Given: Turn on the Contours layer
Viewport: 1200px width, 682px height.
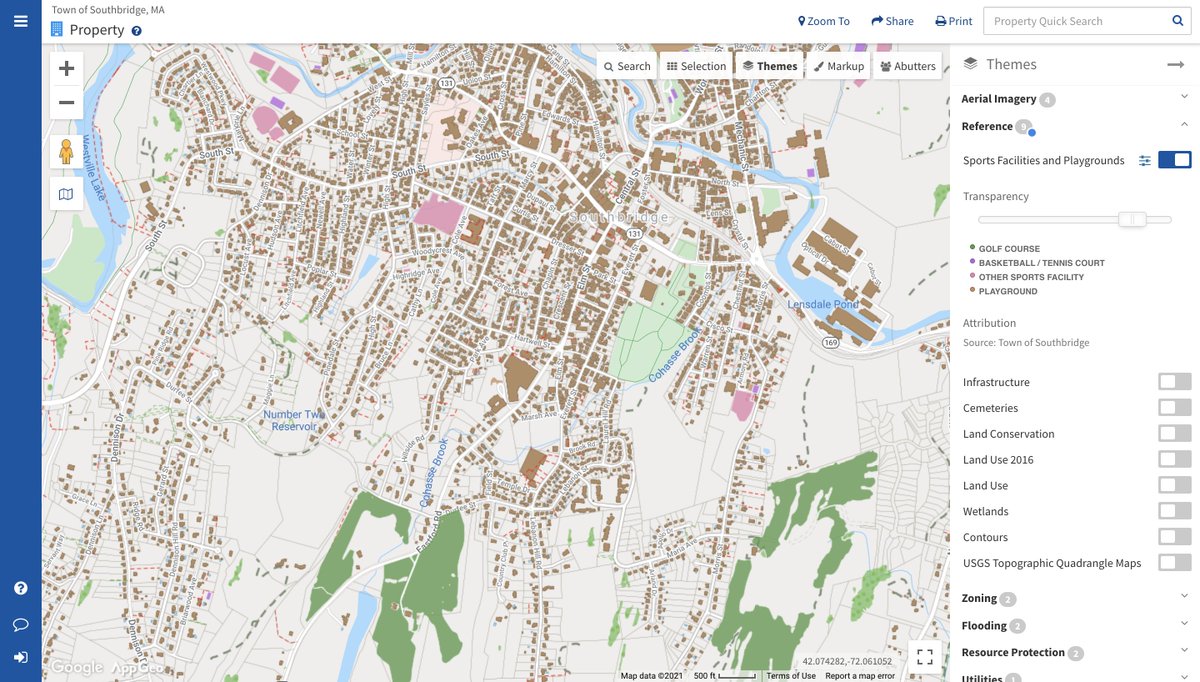Looking at the screenshot, I should coord(1175,537).
